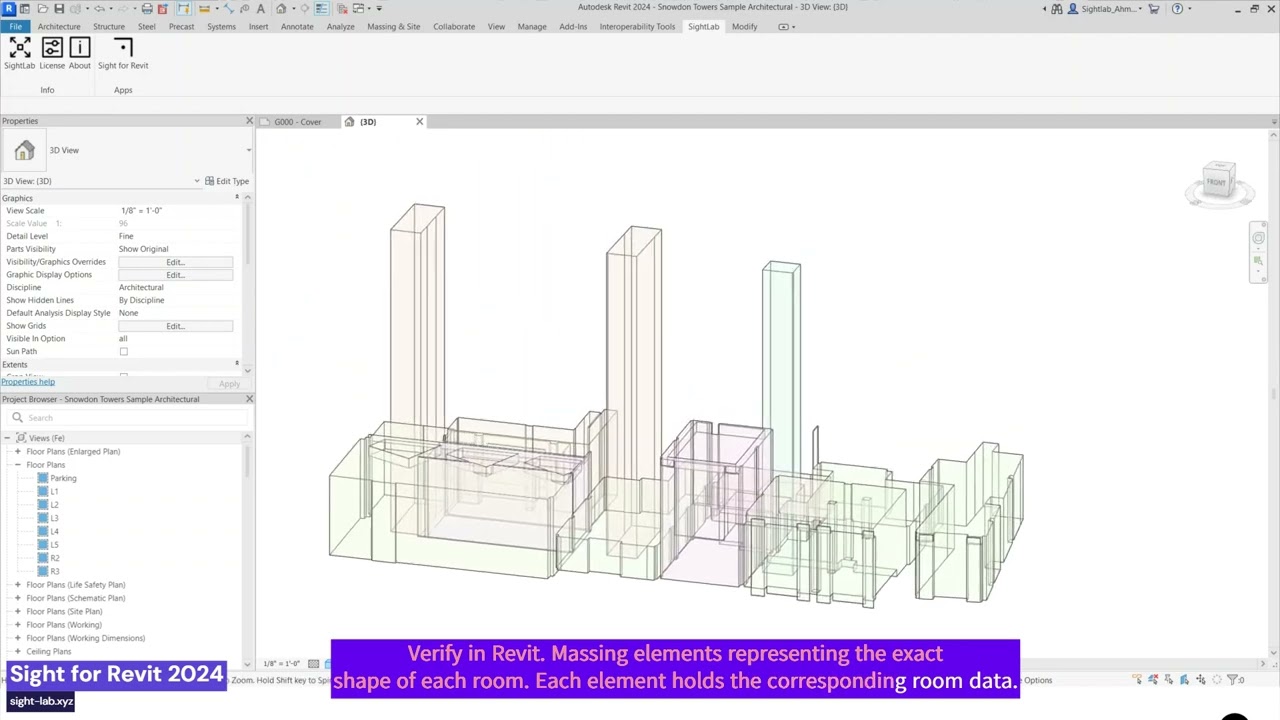The width and height of the screenshot is (1280, 720).
Task: Click the Print icon in quick access toolbar
Action: (x=147, y=8)
